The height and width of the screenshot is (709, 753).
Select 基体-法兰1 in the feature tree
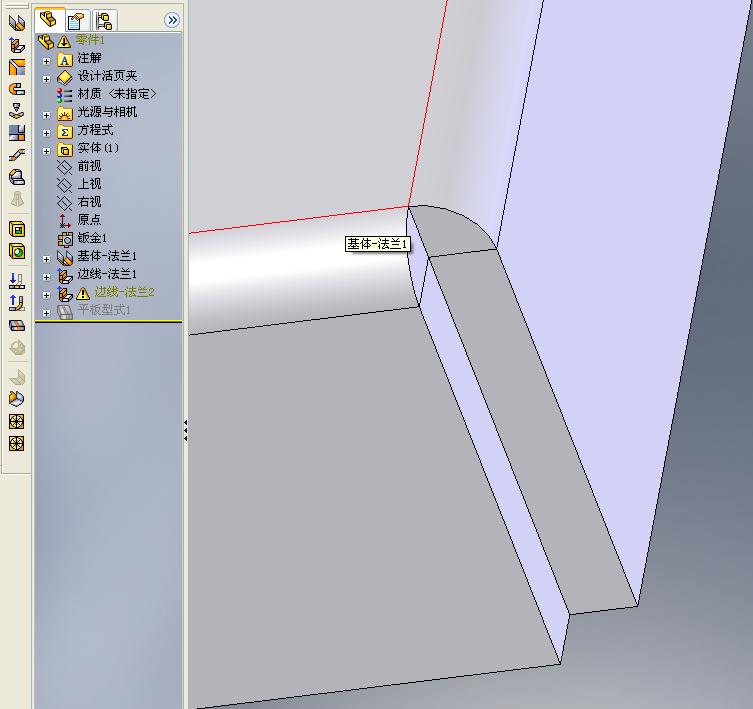pos(107,256)
